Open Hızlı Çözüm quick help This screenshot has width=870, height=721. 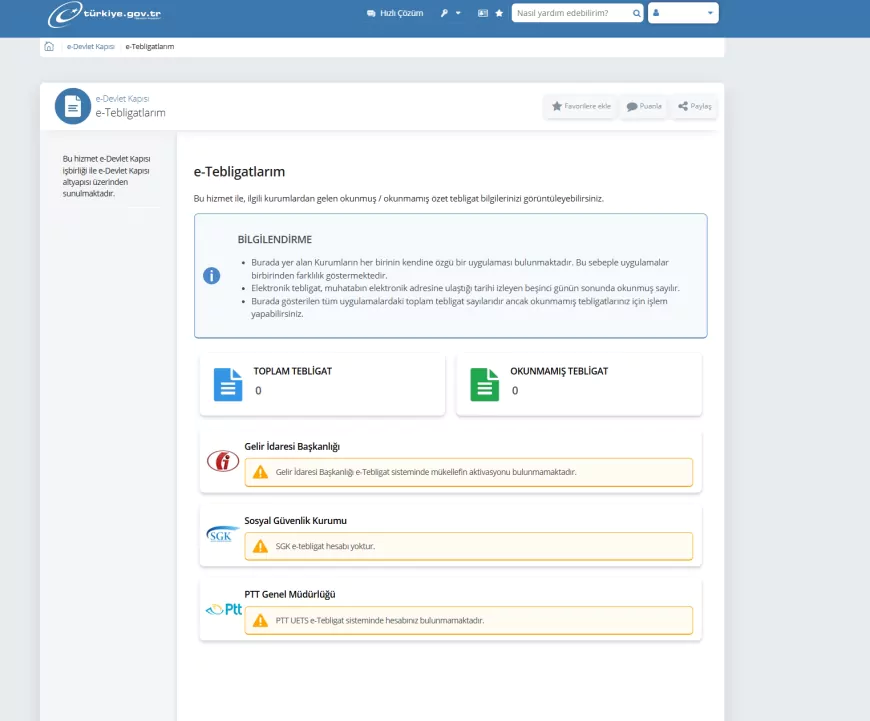pos(395,14)
